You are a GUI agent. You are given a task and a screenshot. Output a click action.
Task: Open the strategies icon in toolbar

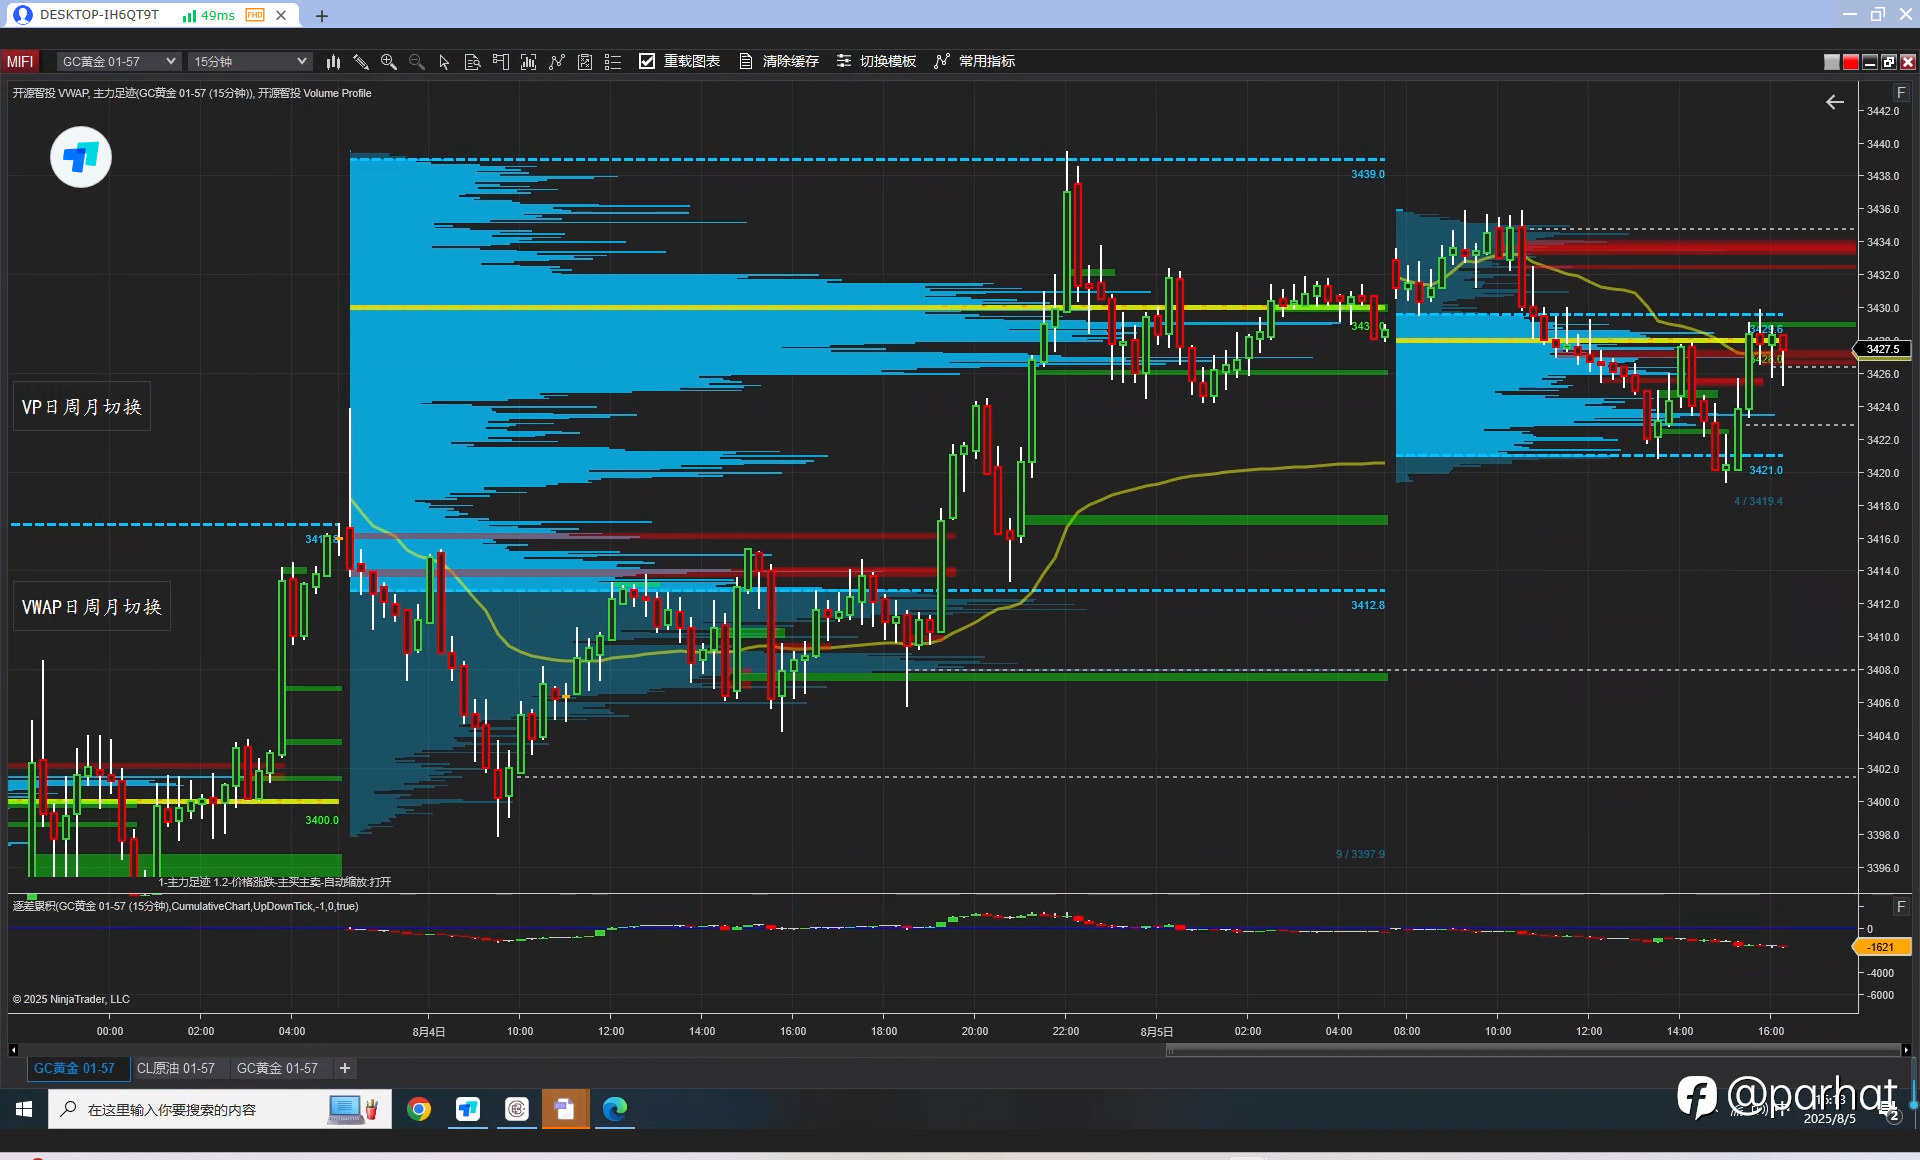tap(585, 62)
